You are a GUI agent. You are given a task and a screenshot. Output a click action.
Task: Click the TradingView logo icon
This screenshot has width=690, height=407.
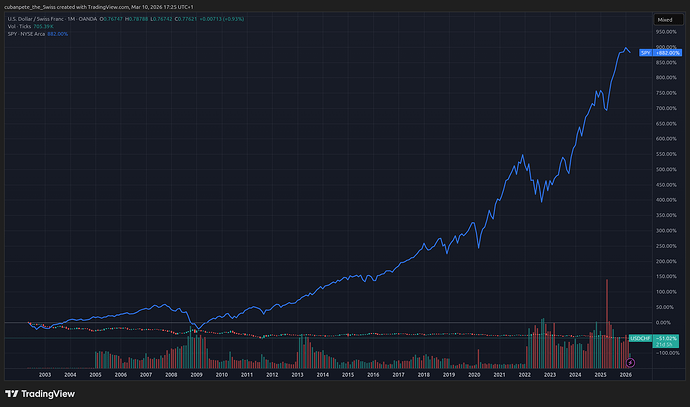pyautogui.click(x=12, y=393)
